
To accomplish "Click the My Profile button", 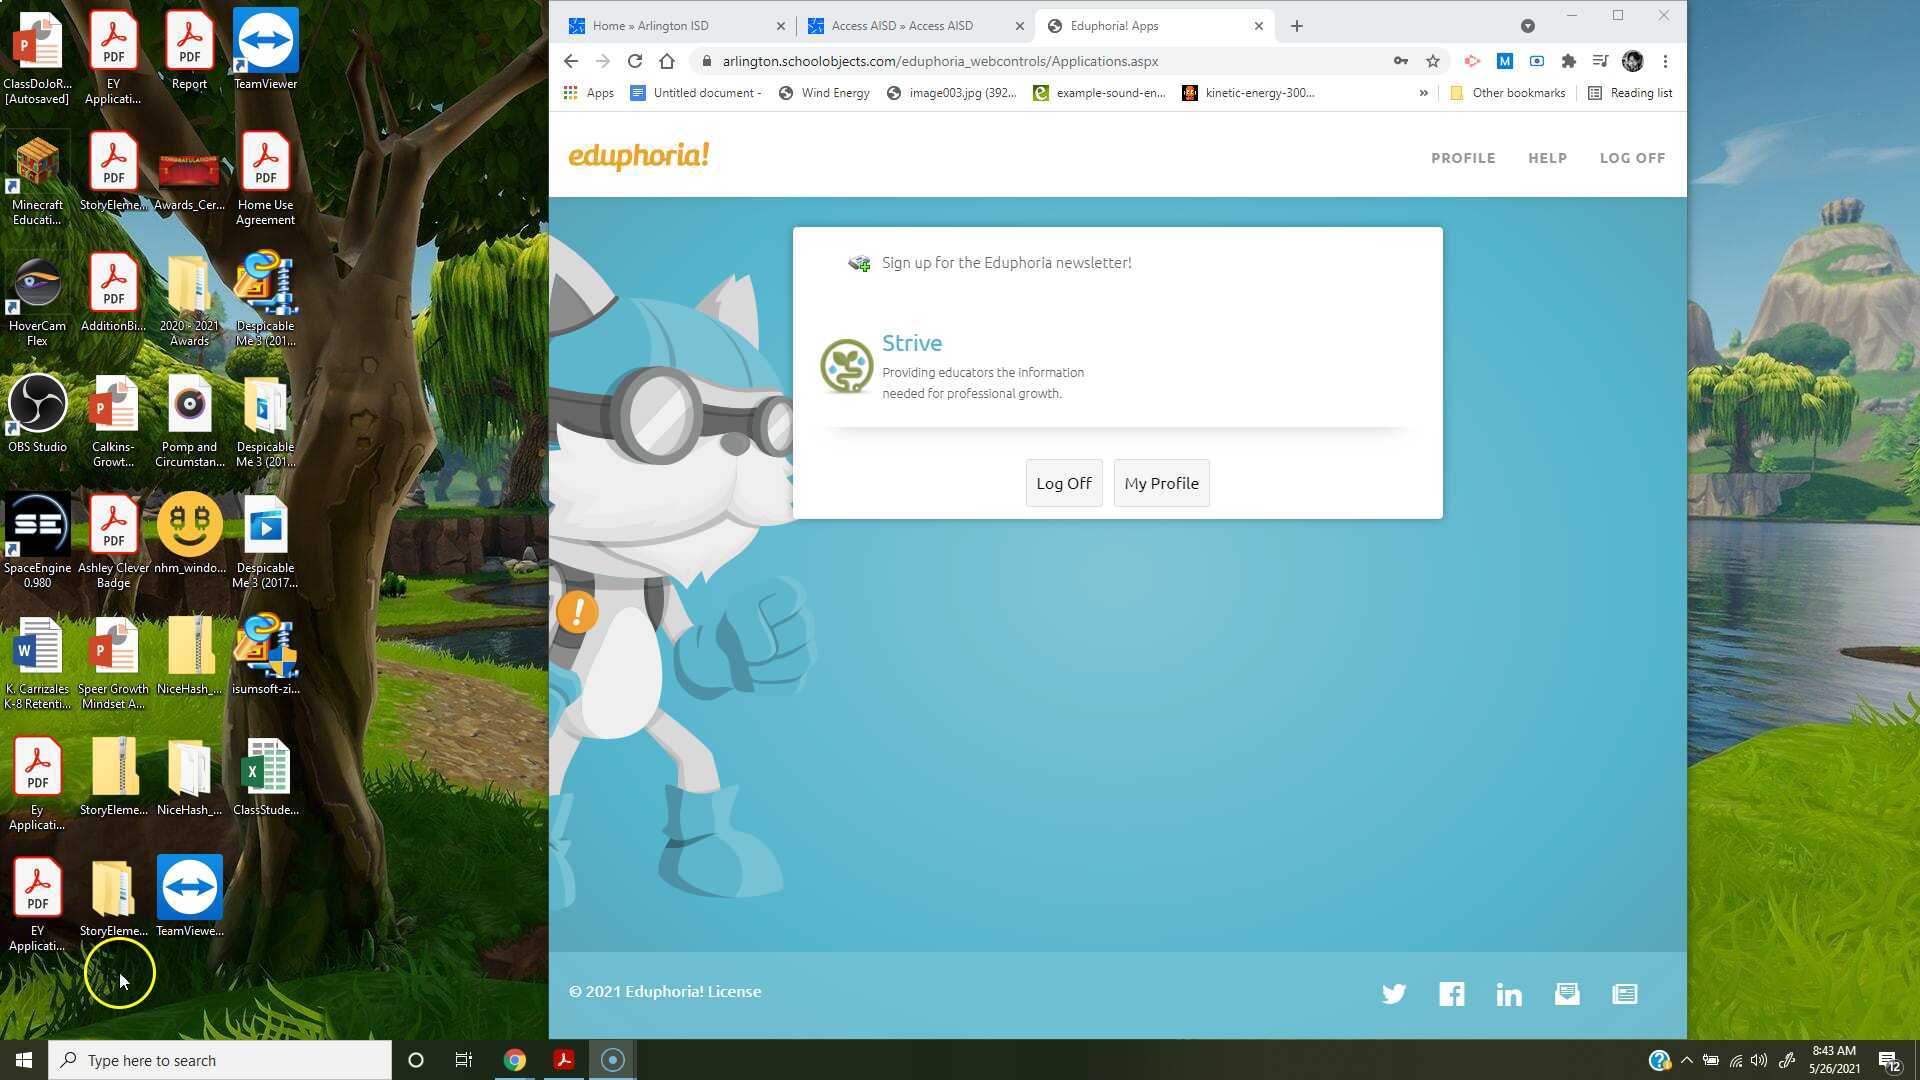I will 1161,483.
